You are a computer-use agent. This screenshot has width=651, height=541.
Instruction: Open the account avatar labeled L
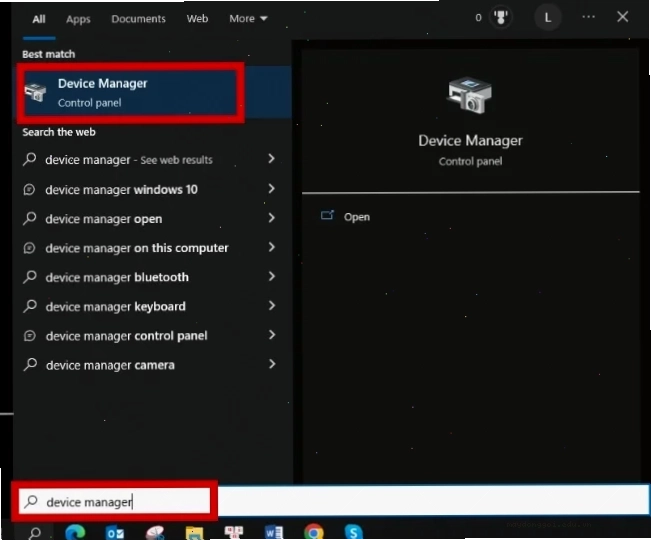click(548, 18)
